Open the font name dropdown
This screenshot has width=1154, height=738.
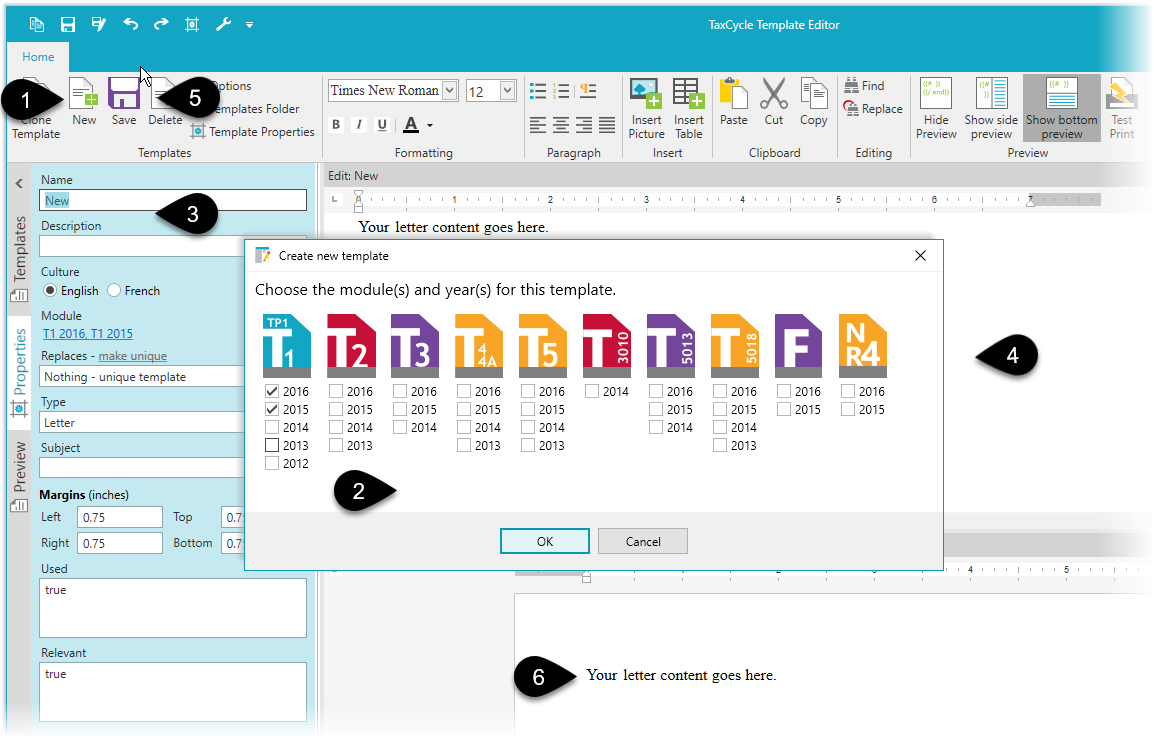click(450, 91)
